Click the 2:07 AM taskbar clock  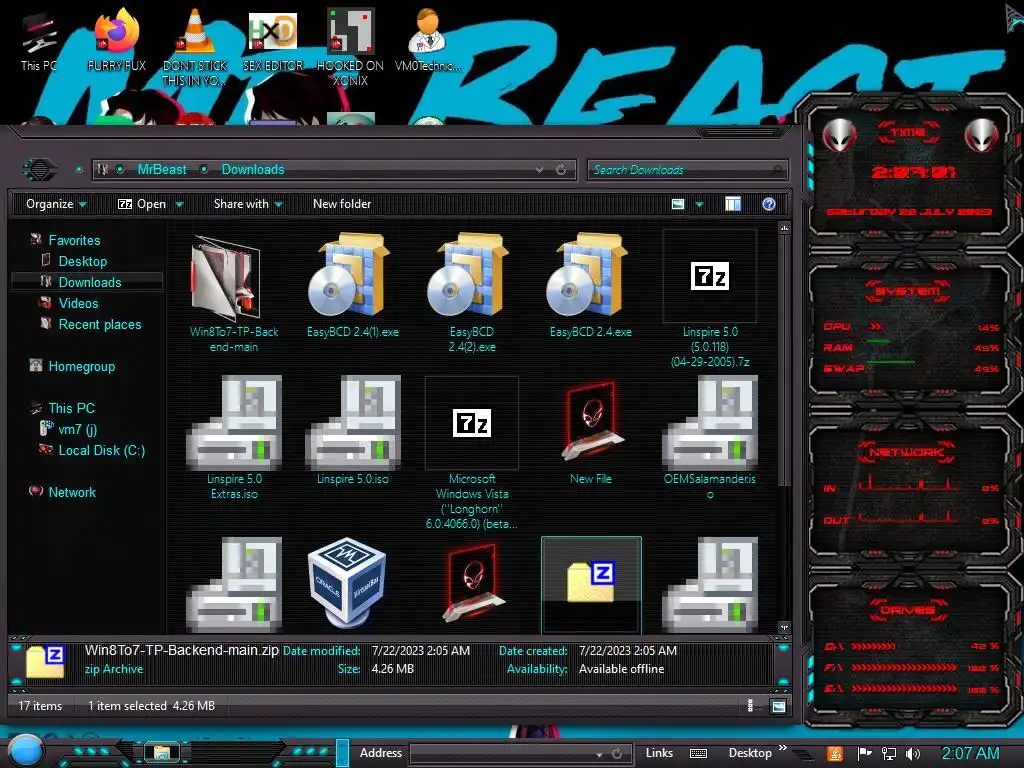pos(970,754)
